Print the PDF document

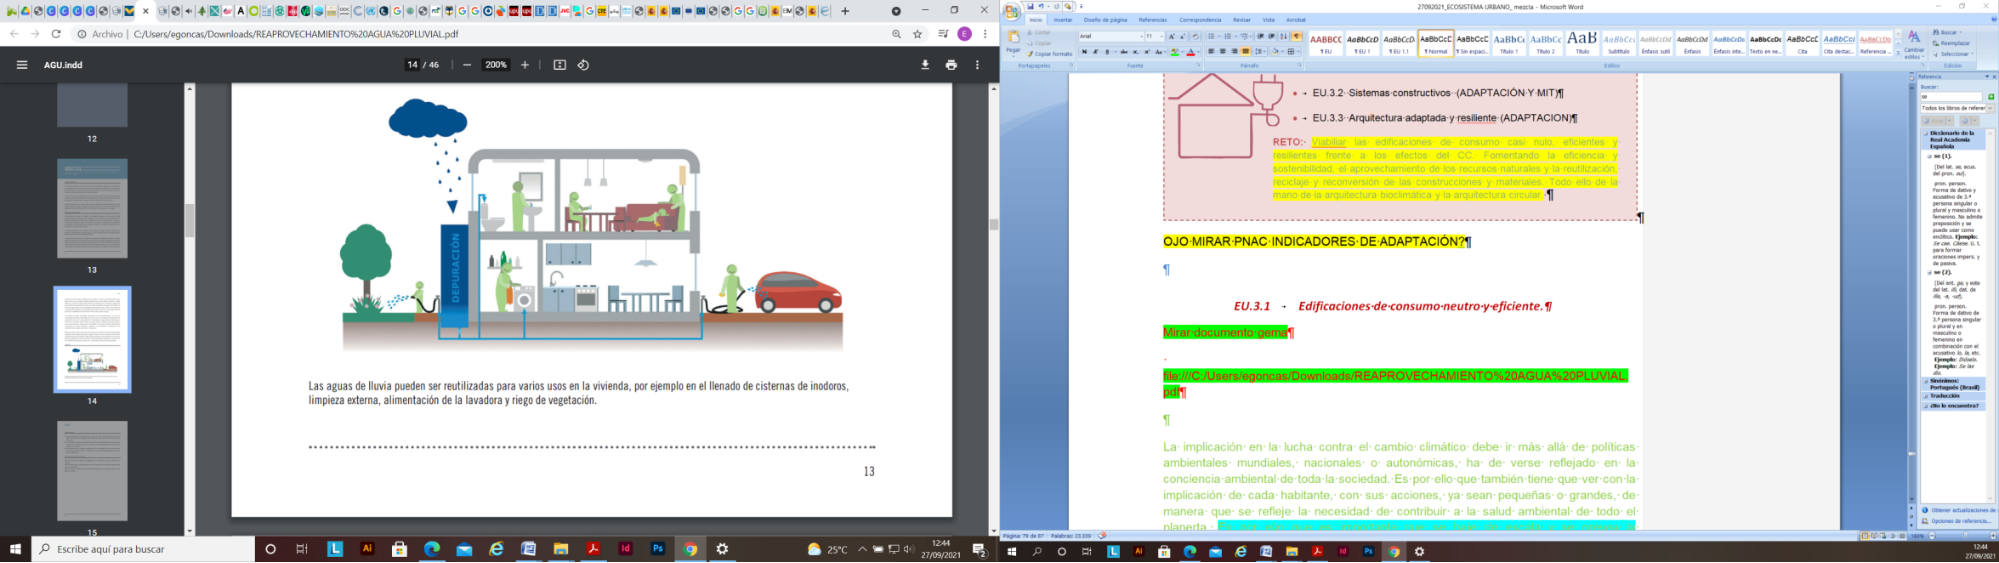pos(951,65)
